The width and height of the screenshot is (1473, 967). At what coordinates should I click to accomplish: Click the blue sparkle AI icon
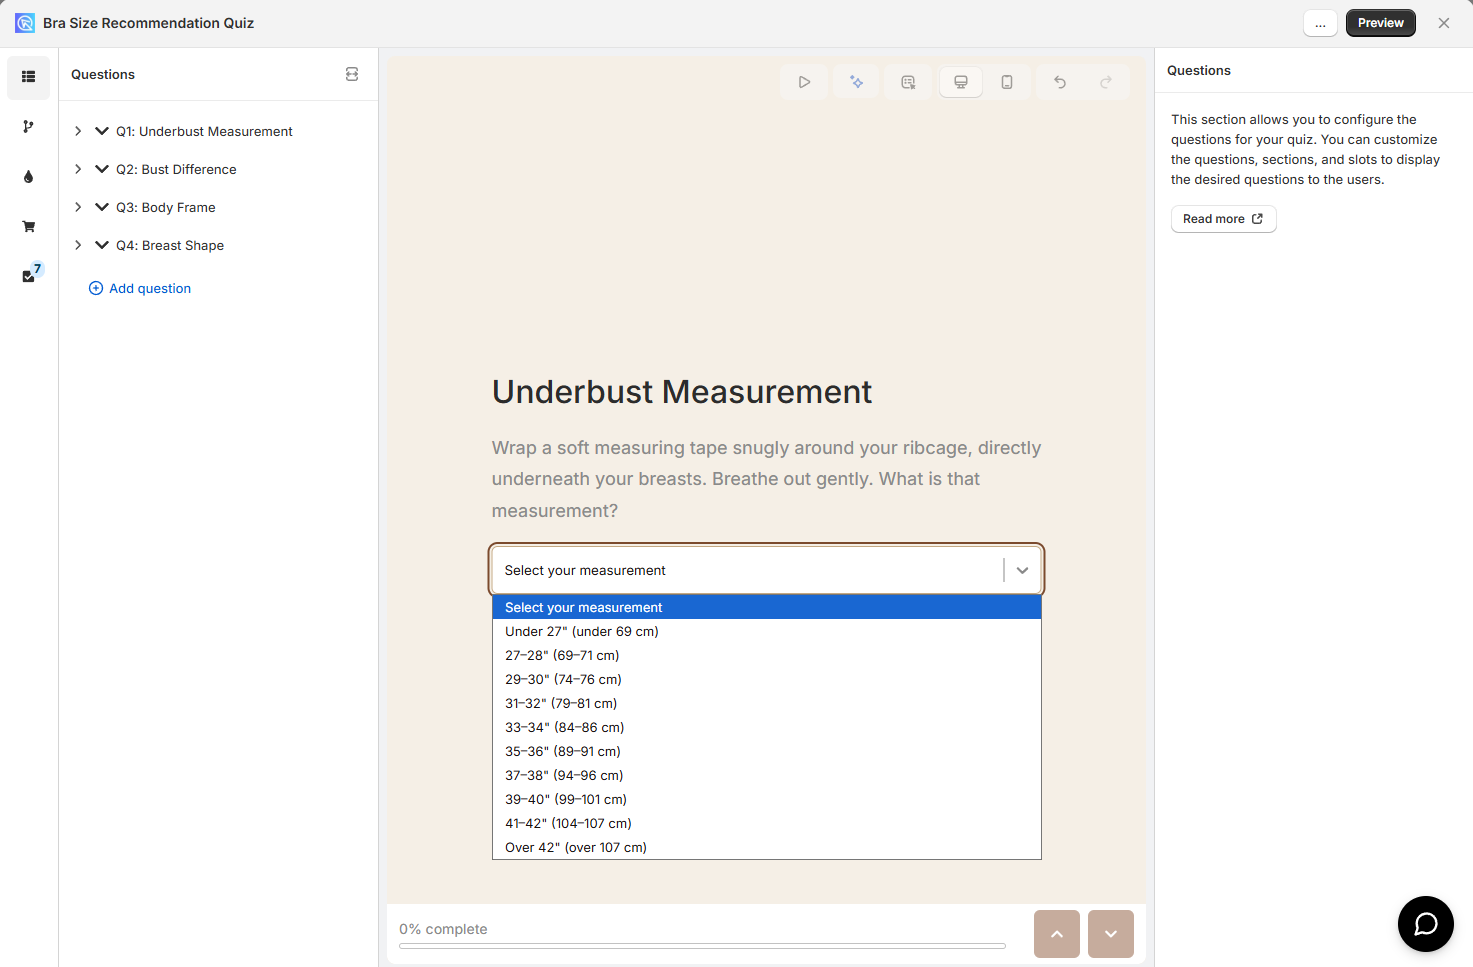(x=856, y=82)
